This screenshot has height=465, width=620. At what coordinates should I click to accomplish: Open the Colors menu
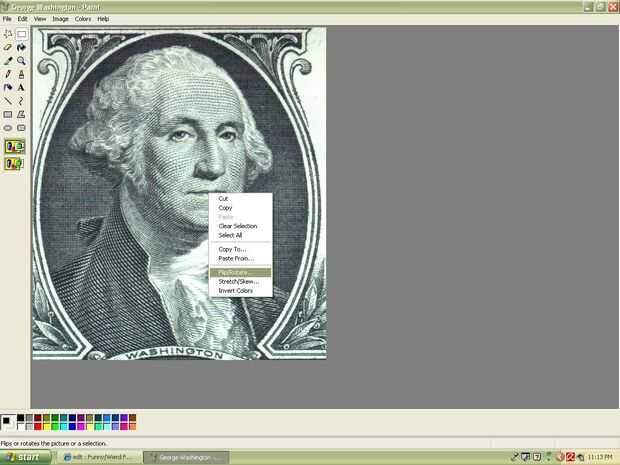[x=83, y=19]
